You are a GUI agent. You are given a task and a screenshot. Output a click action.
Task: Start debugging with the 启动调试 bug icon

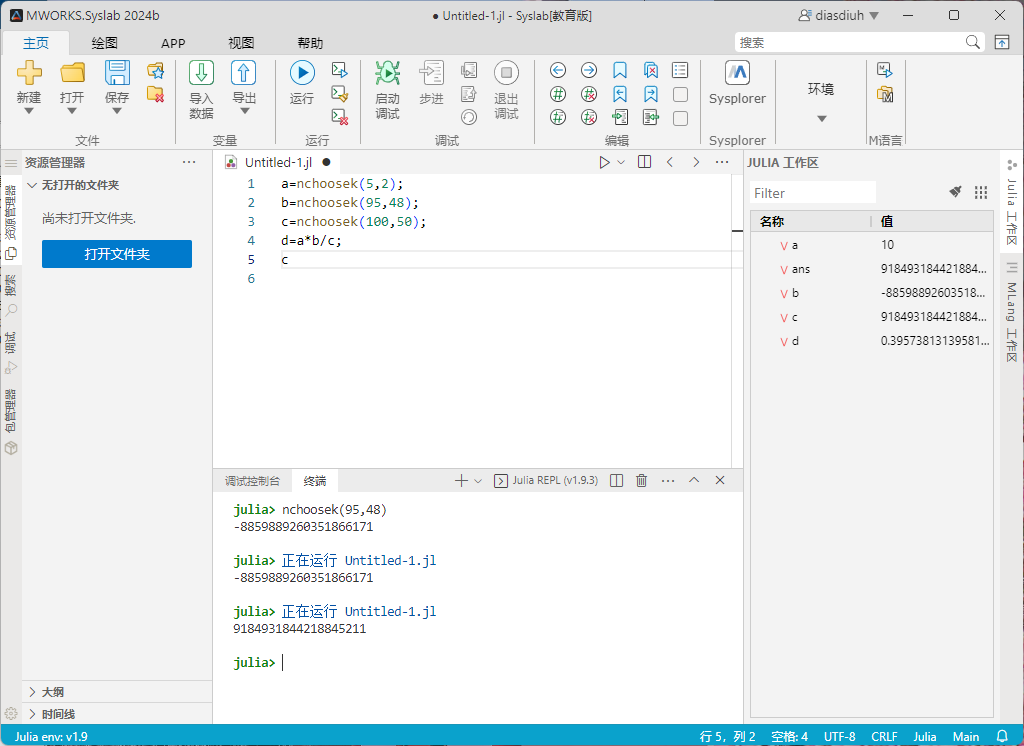pyautogui.click(x=387, y=73)
